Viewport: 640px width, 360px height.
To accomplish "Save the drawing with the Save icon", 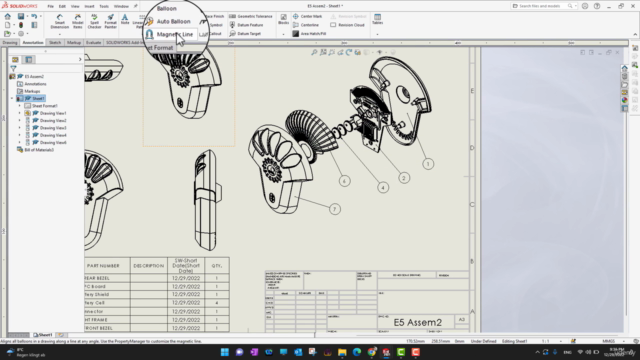I will coord(21,16).
